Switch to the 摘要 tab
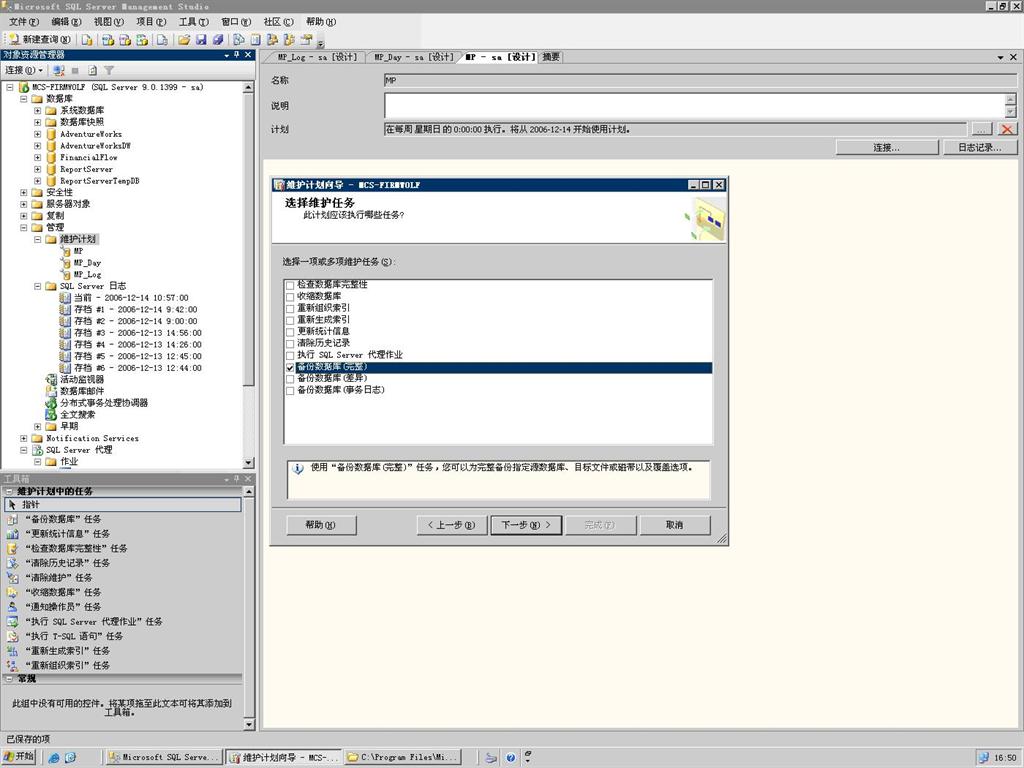 tap(551, 57)
